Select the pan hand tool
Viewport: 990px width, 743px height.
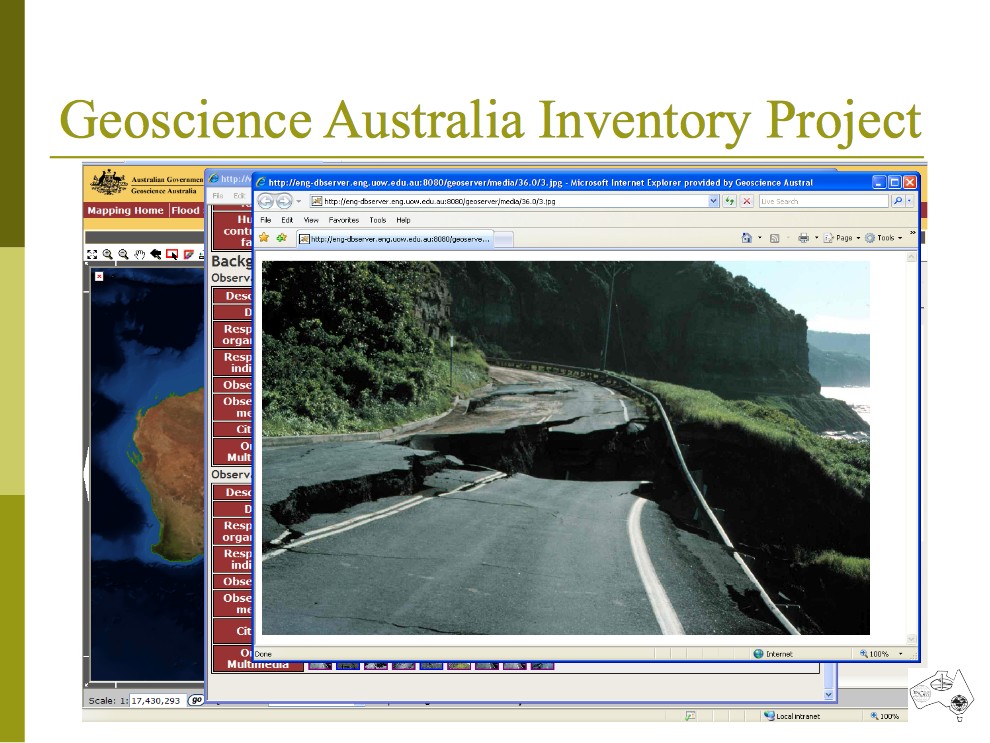click(140, 254)
